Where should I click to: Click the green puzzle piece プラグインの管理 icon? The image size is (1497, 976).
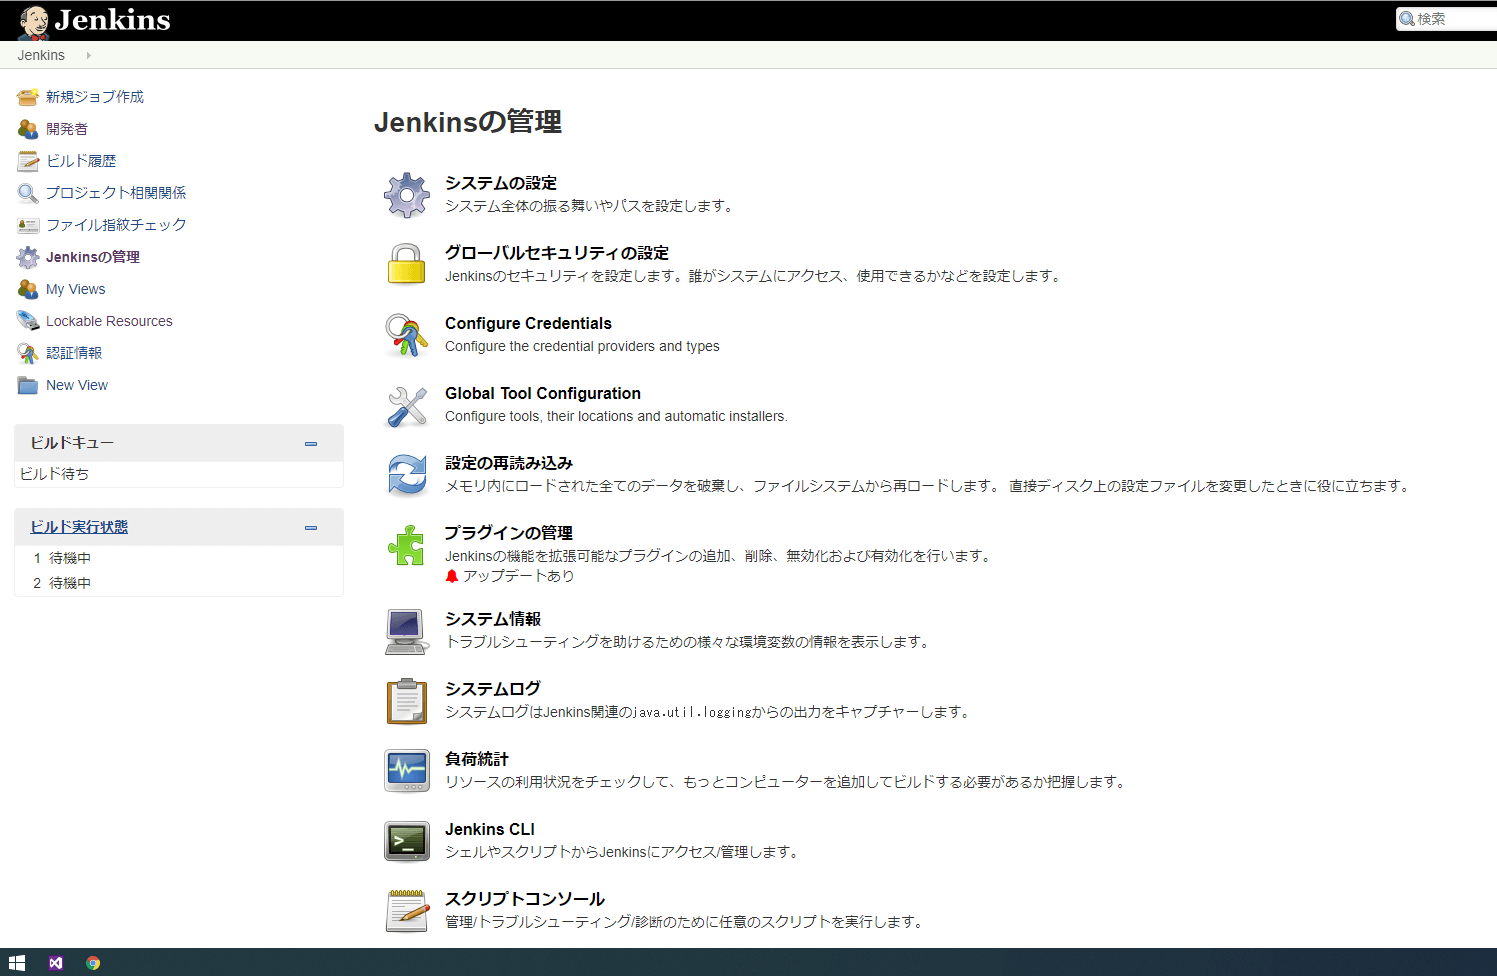(406, 545)
